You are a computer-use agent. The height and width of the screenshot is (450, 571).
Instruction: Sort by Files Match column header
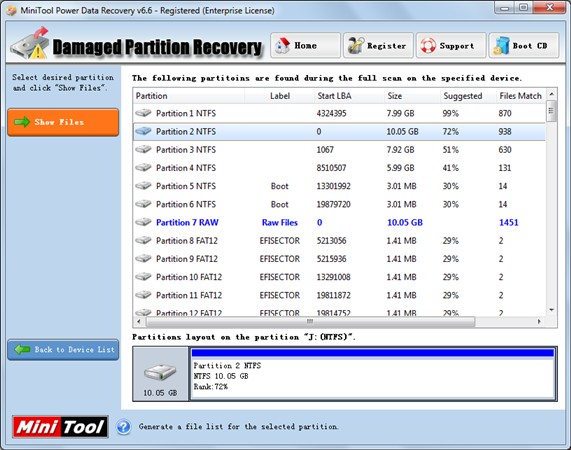(520, 96)
